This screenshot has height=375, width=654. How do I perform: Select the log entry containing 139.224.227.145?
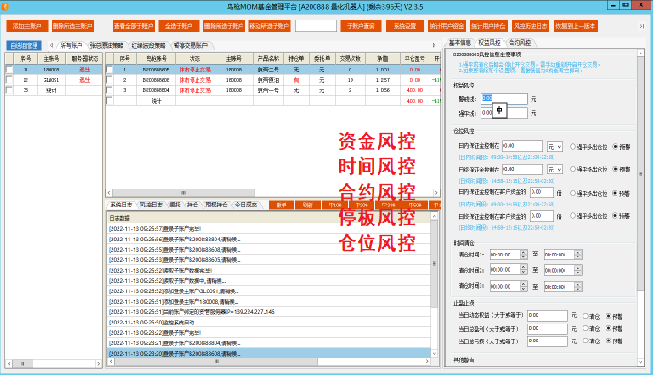[x=269, y=312]
